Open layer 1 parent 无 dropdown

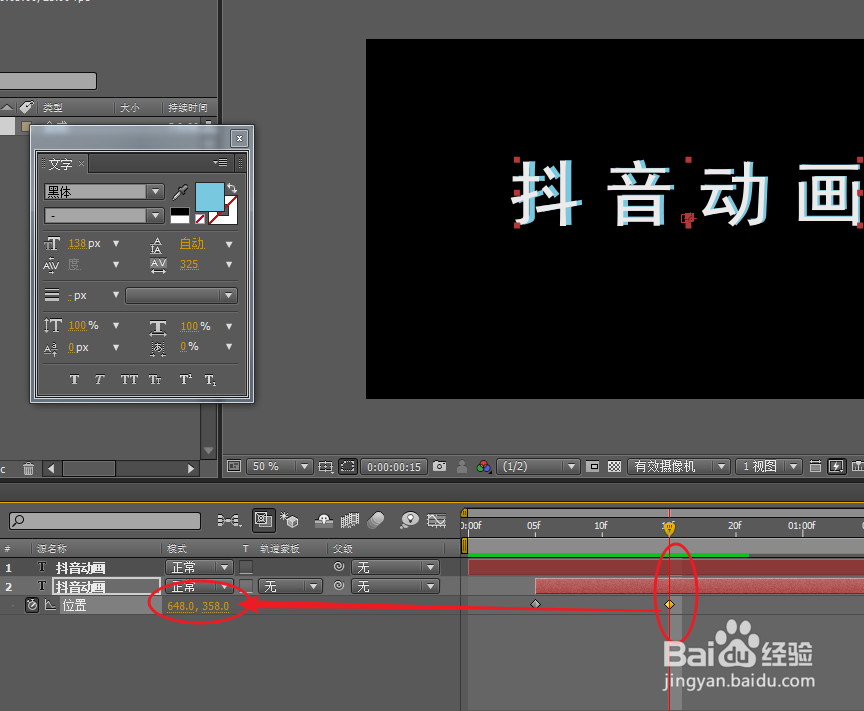click(x=395, y=567)
